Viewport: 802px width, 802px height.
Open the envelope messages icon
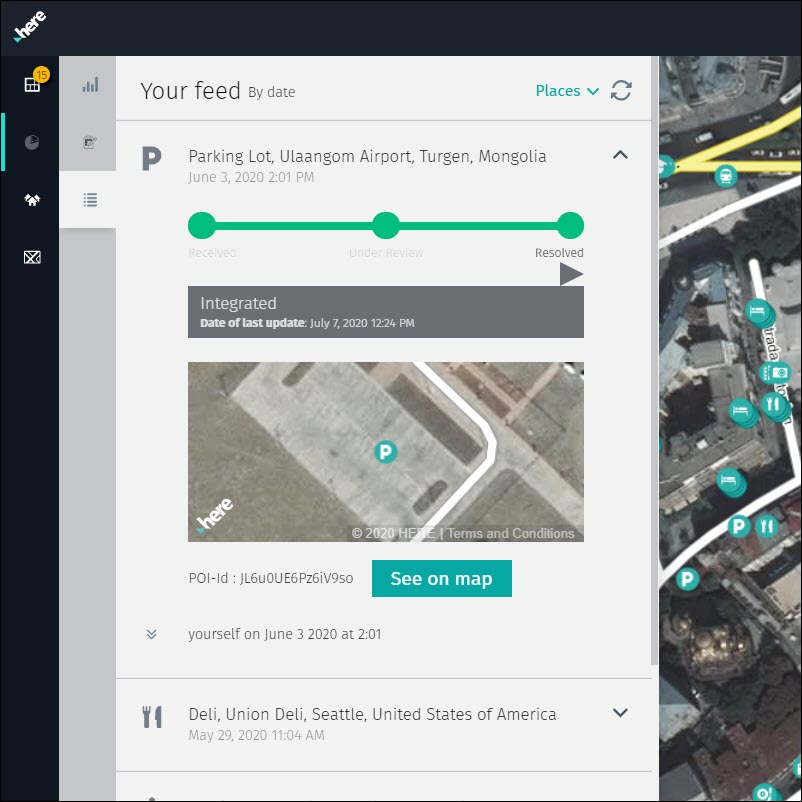[32, 257]
